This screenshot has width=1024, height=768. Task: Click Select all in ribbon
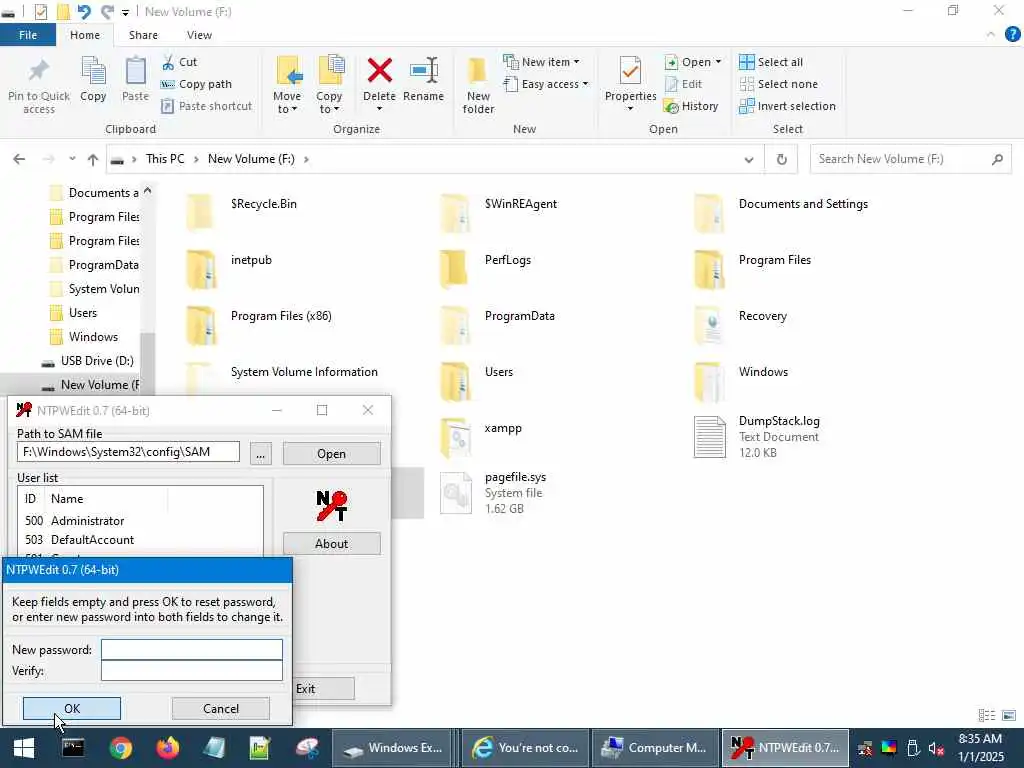(x=771, y=62)
